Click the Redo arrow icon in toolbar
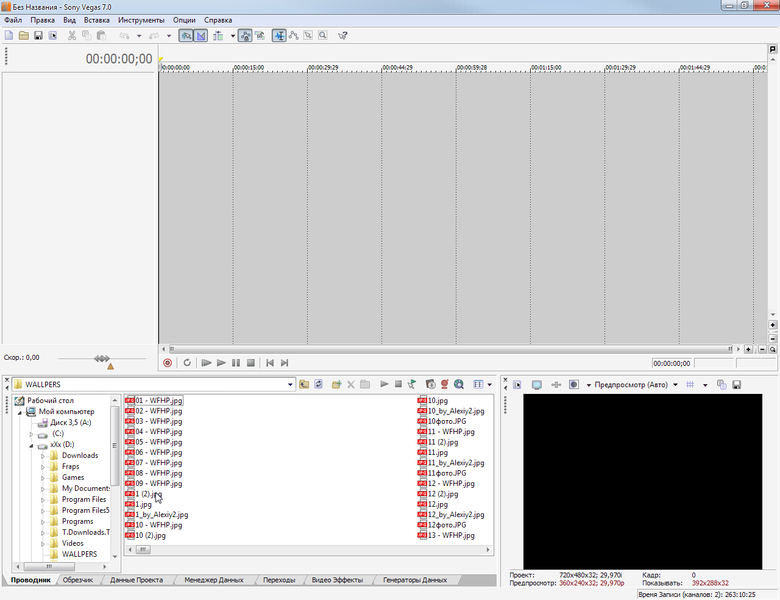The width and height of the screenshot is (780, 600). (x=154, y=36)
